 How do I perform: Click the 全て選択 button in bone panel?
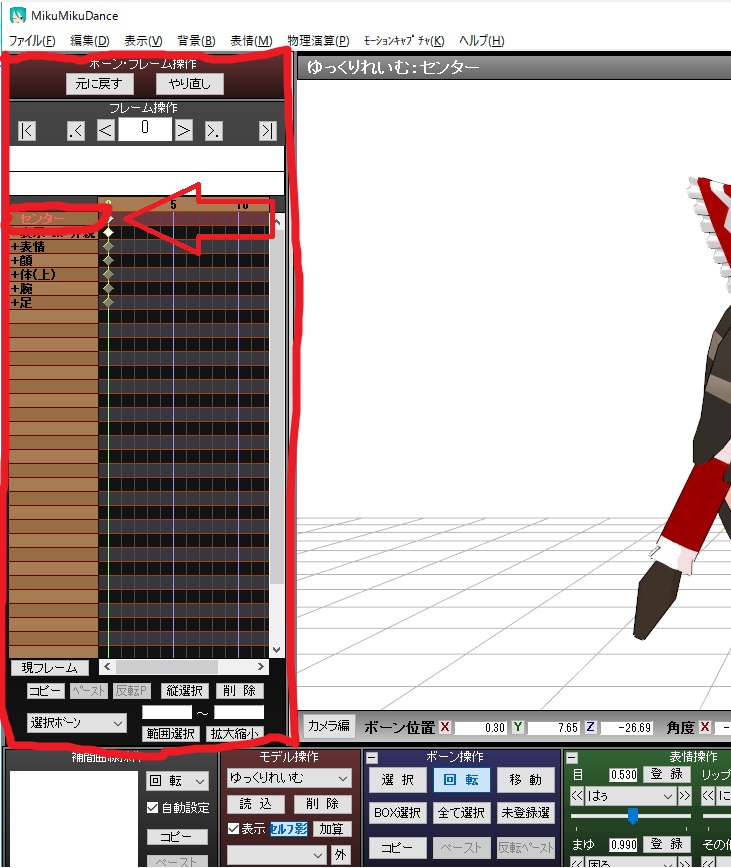pos(461,813)
